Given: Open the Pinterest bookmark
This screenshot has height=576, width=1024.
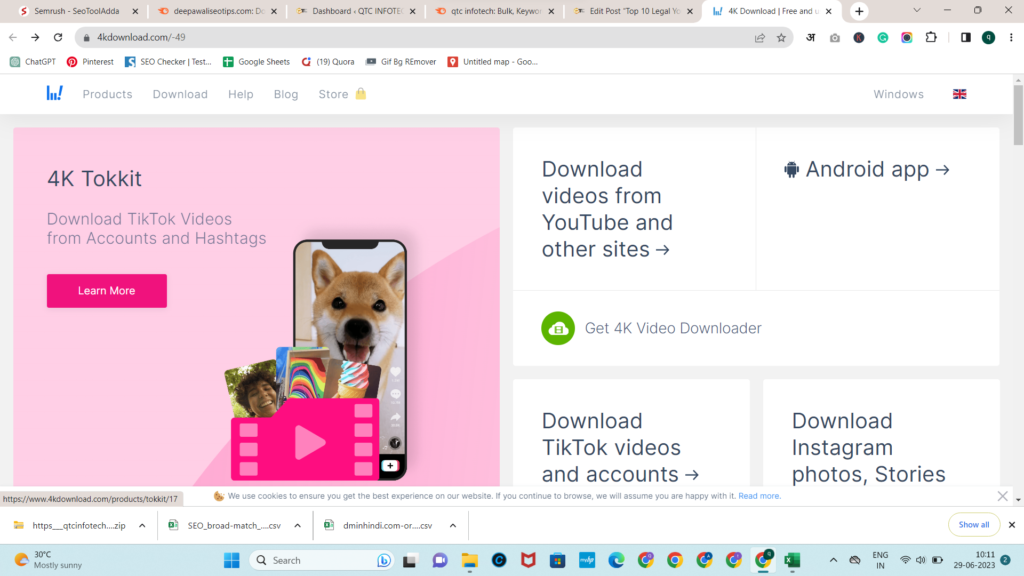Looking at the screenshot, I should (90, 61).
